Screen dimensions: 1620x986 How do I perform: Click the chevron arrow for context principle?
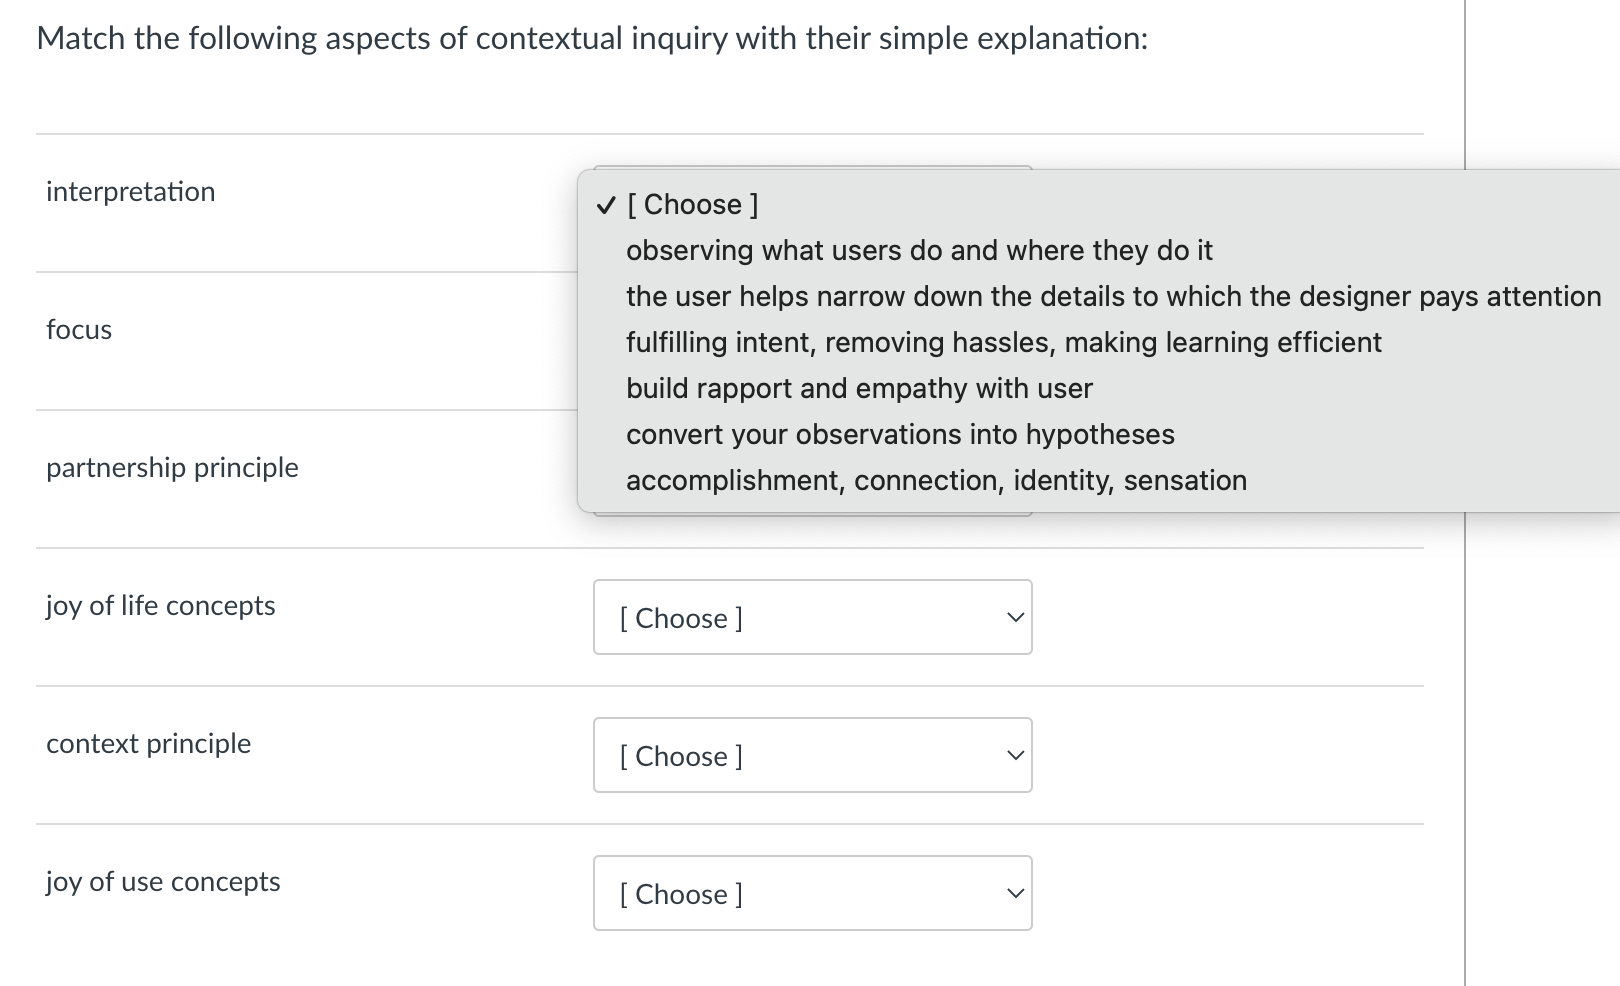pos(1015,756)
